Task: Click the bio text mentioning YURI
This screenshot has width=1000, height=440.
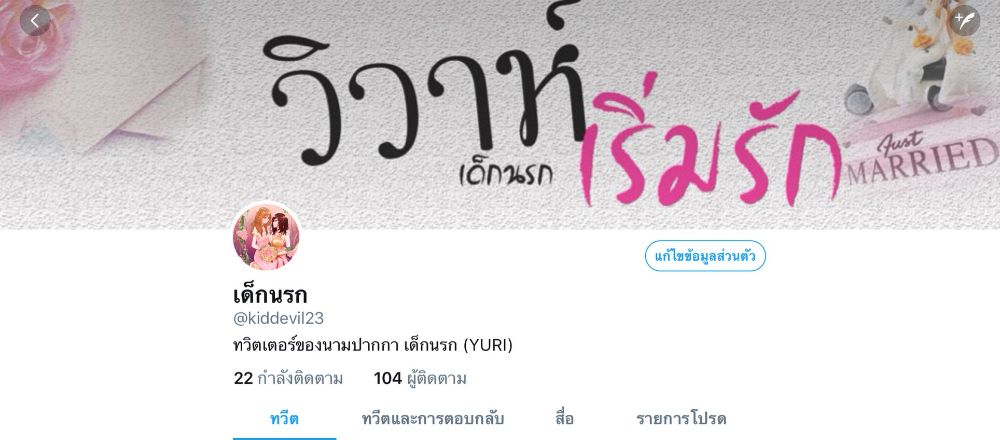Action: tap(373, 346)
